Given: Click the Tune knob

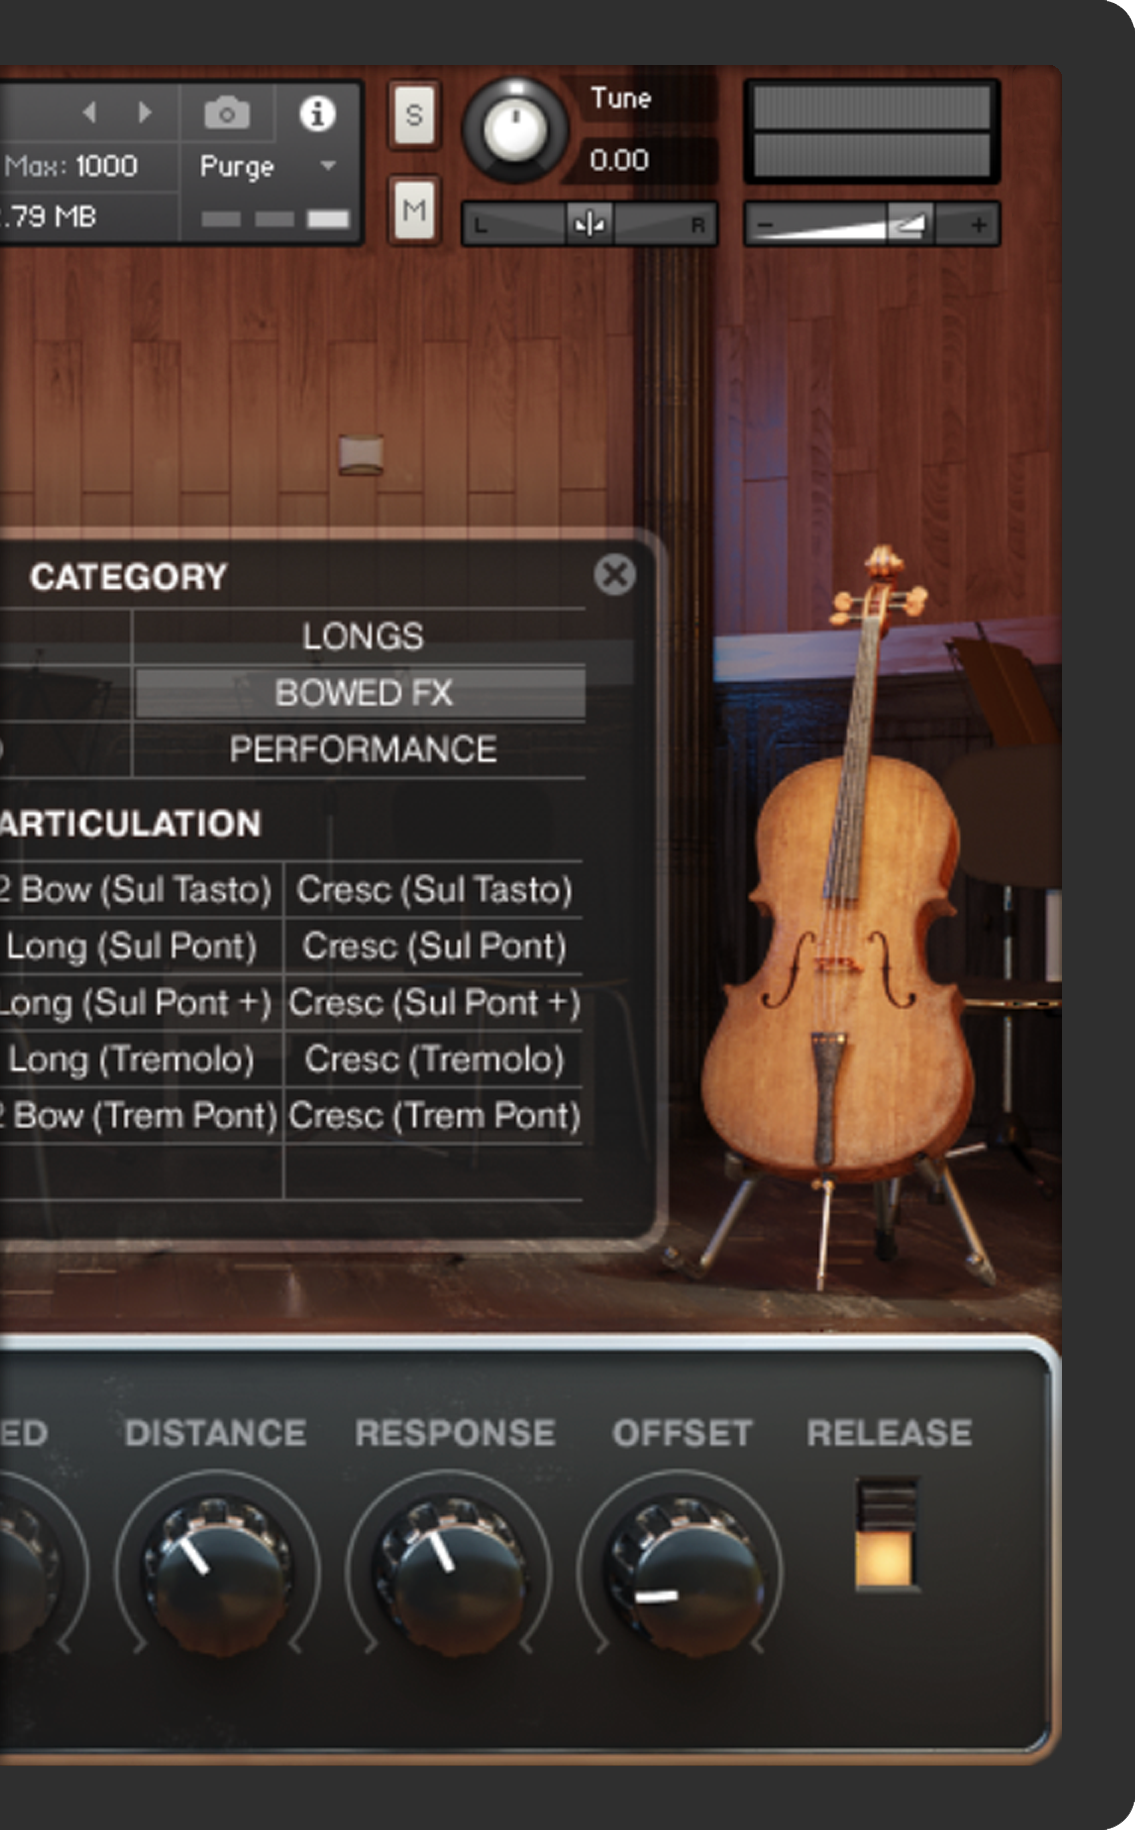Looking at the screenshot, I should pos(515,129).
